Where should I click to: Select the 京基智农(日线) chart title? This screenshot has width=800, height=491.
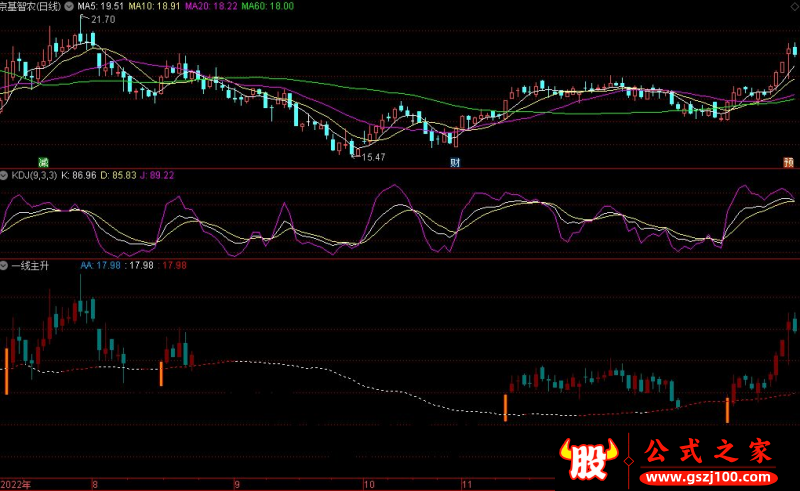tap(30, 6)
